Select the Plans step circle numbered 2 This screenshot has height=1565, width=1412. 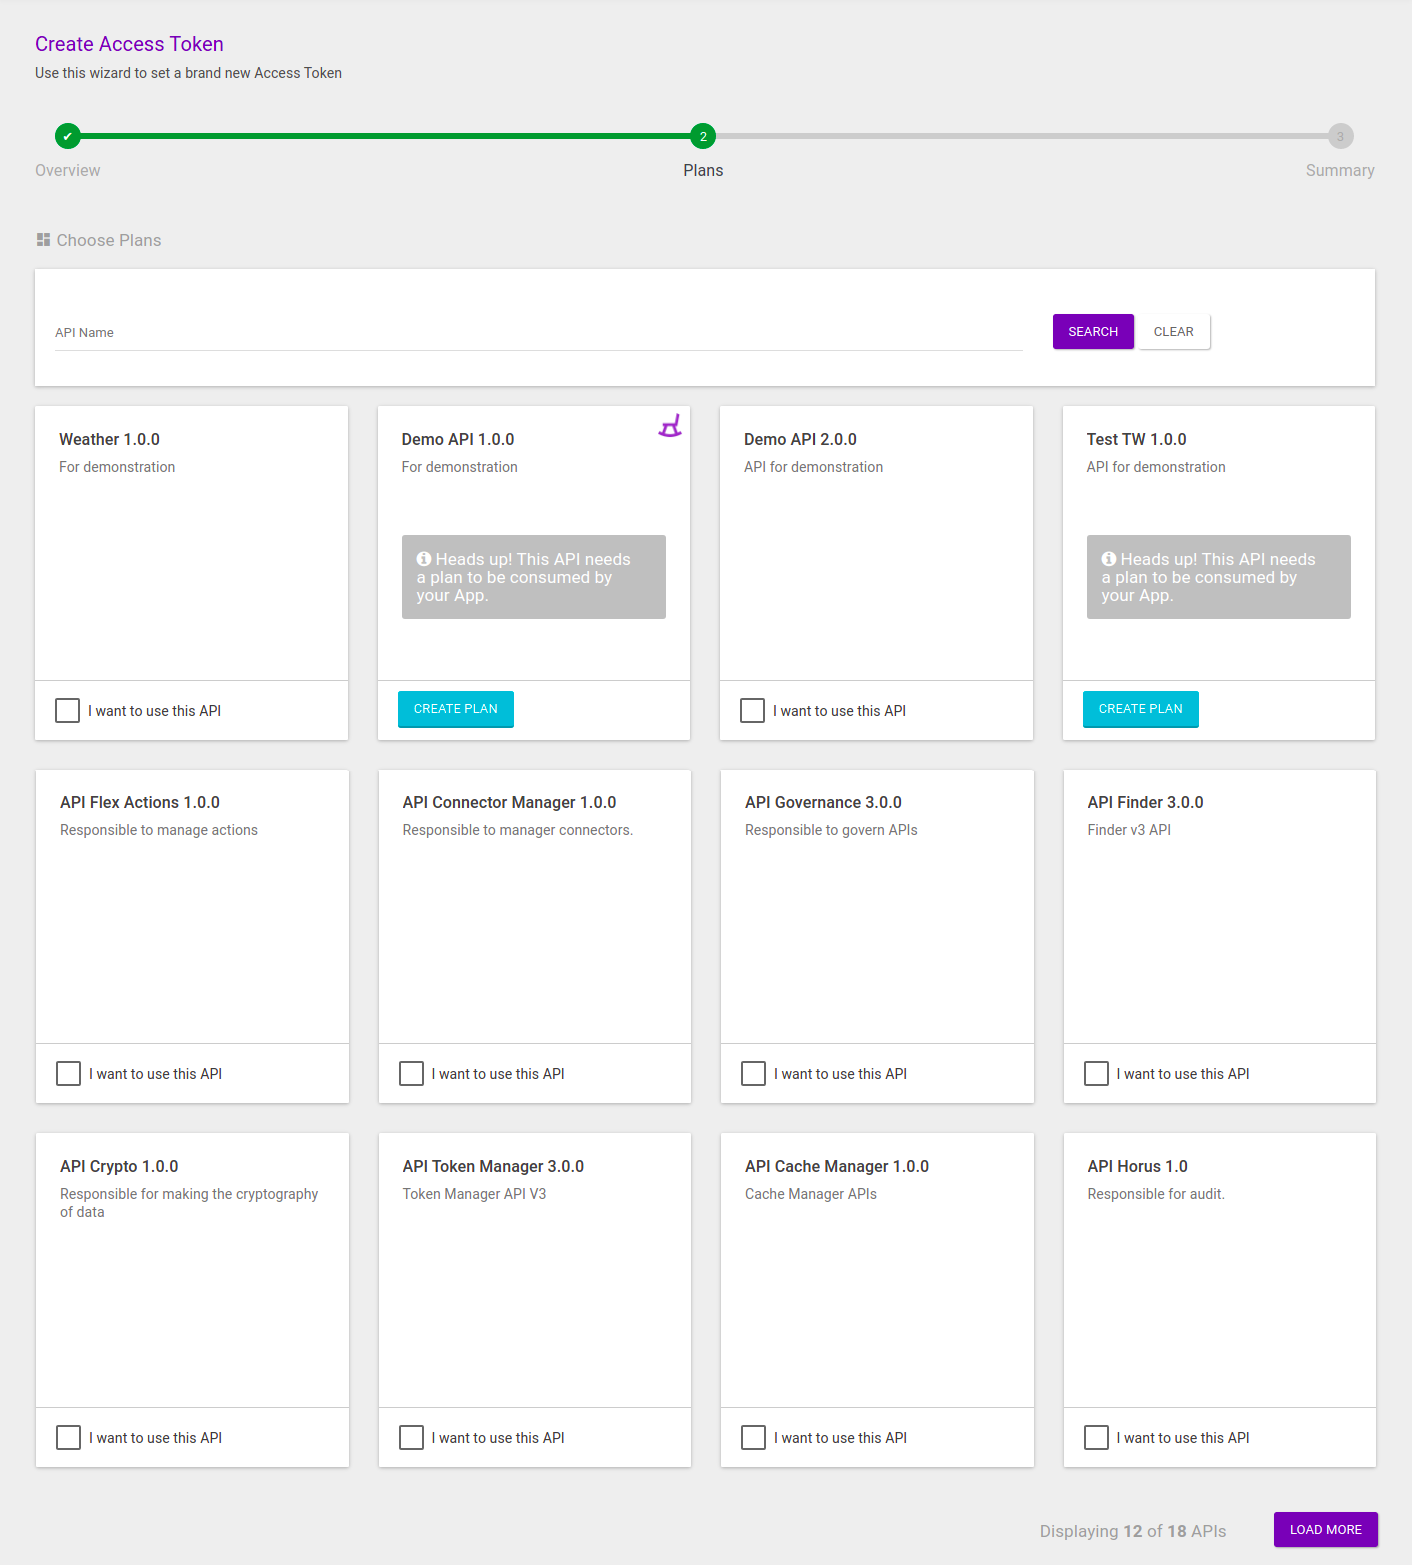pyautogui.click(x=703, y=136)
